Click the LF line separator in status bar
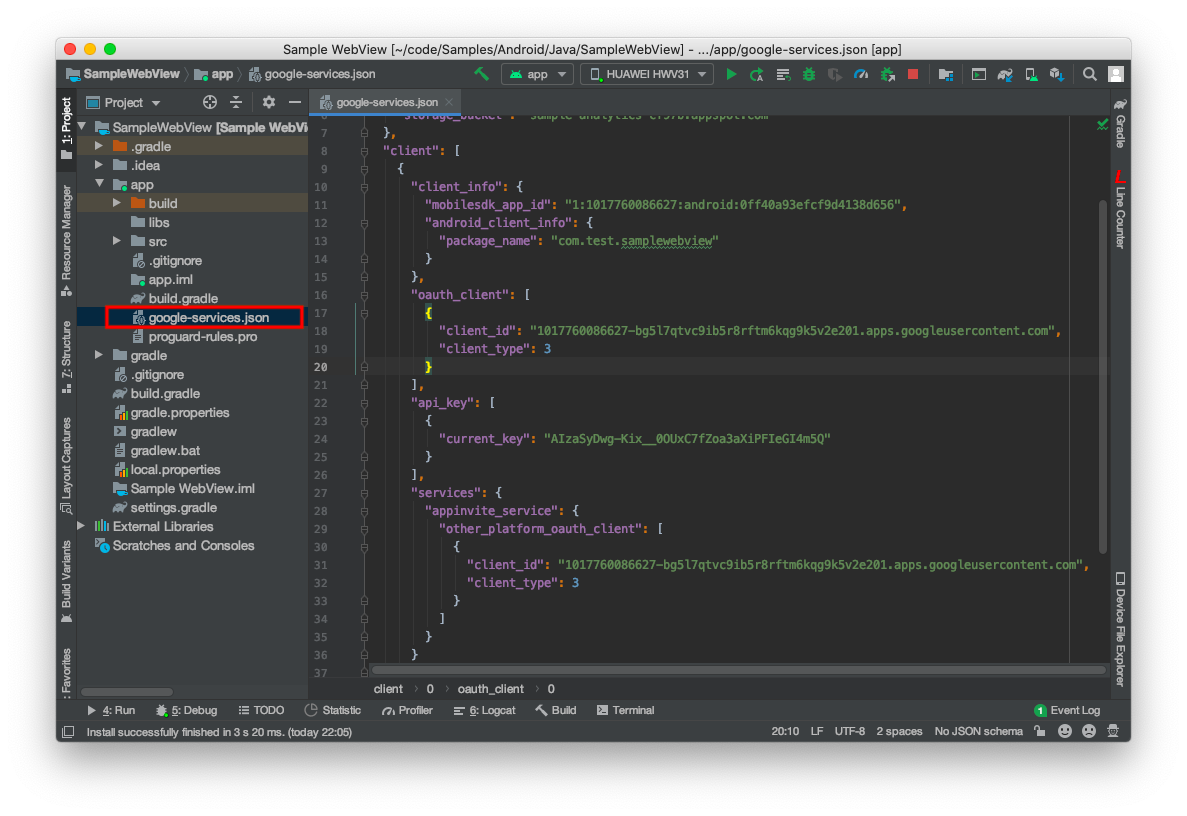 pyautogui.click(x=817, y=731)
